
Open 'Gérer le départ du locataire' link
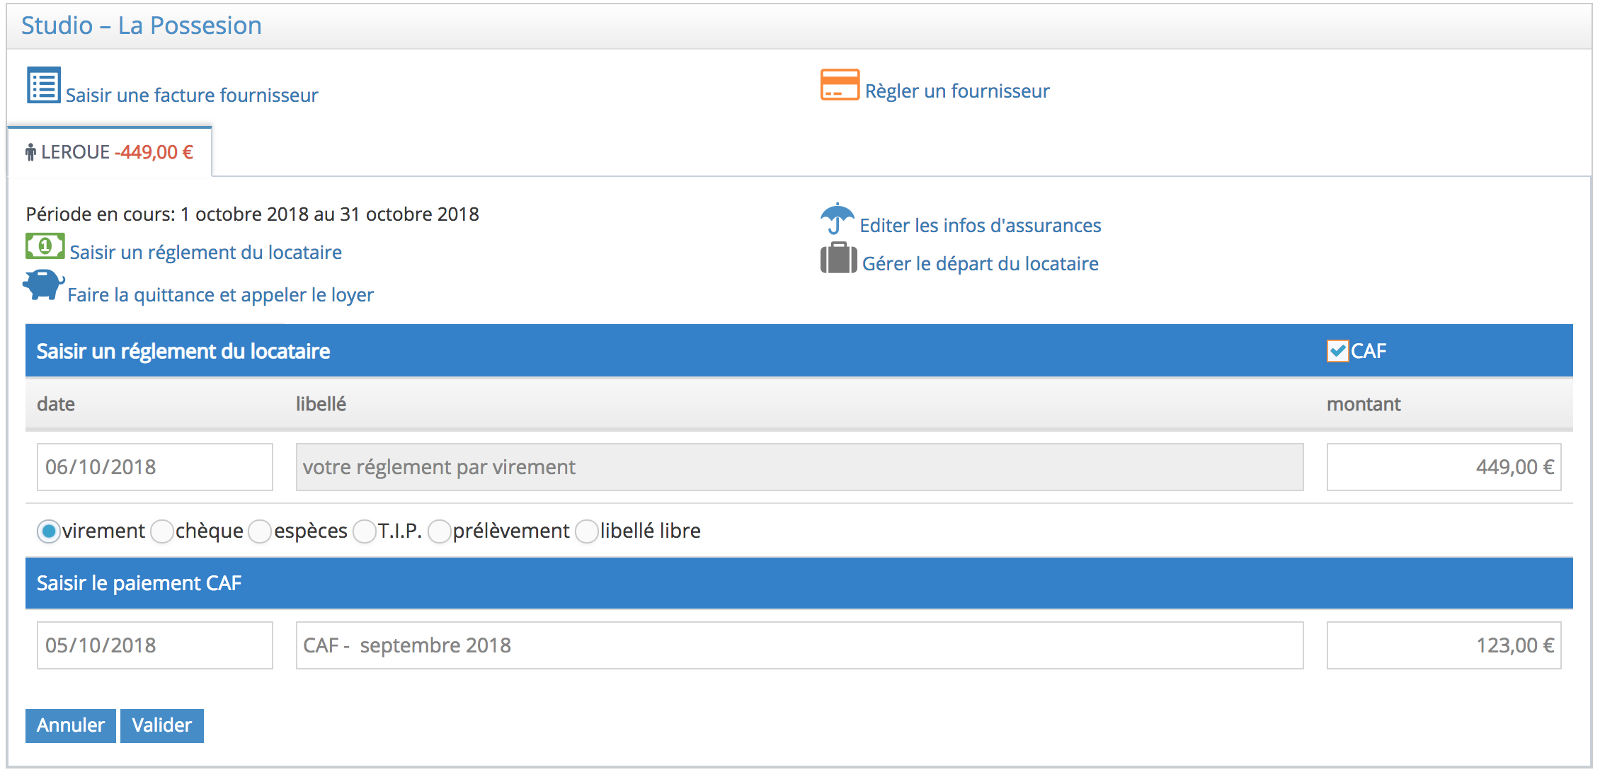[980, 263]
